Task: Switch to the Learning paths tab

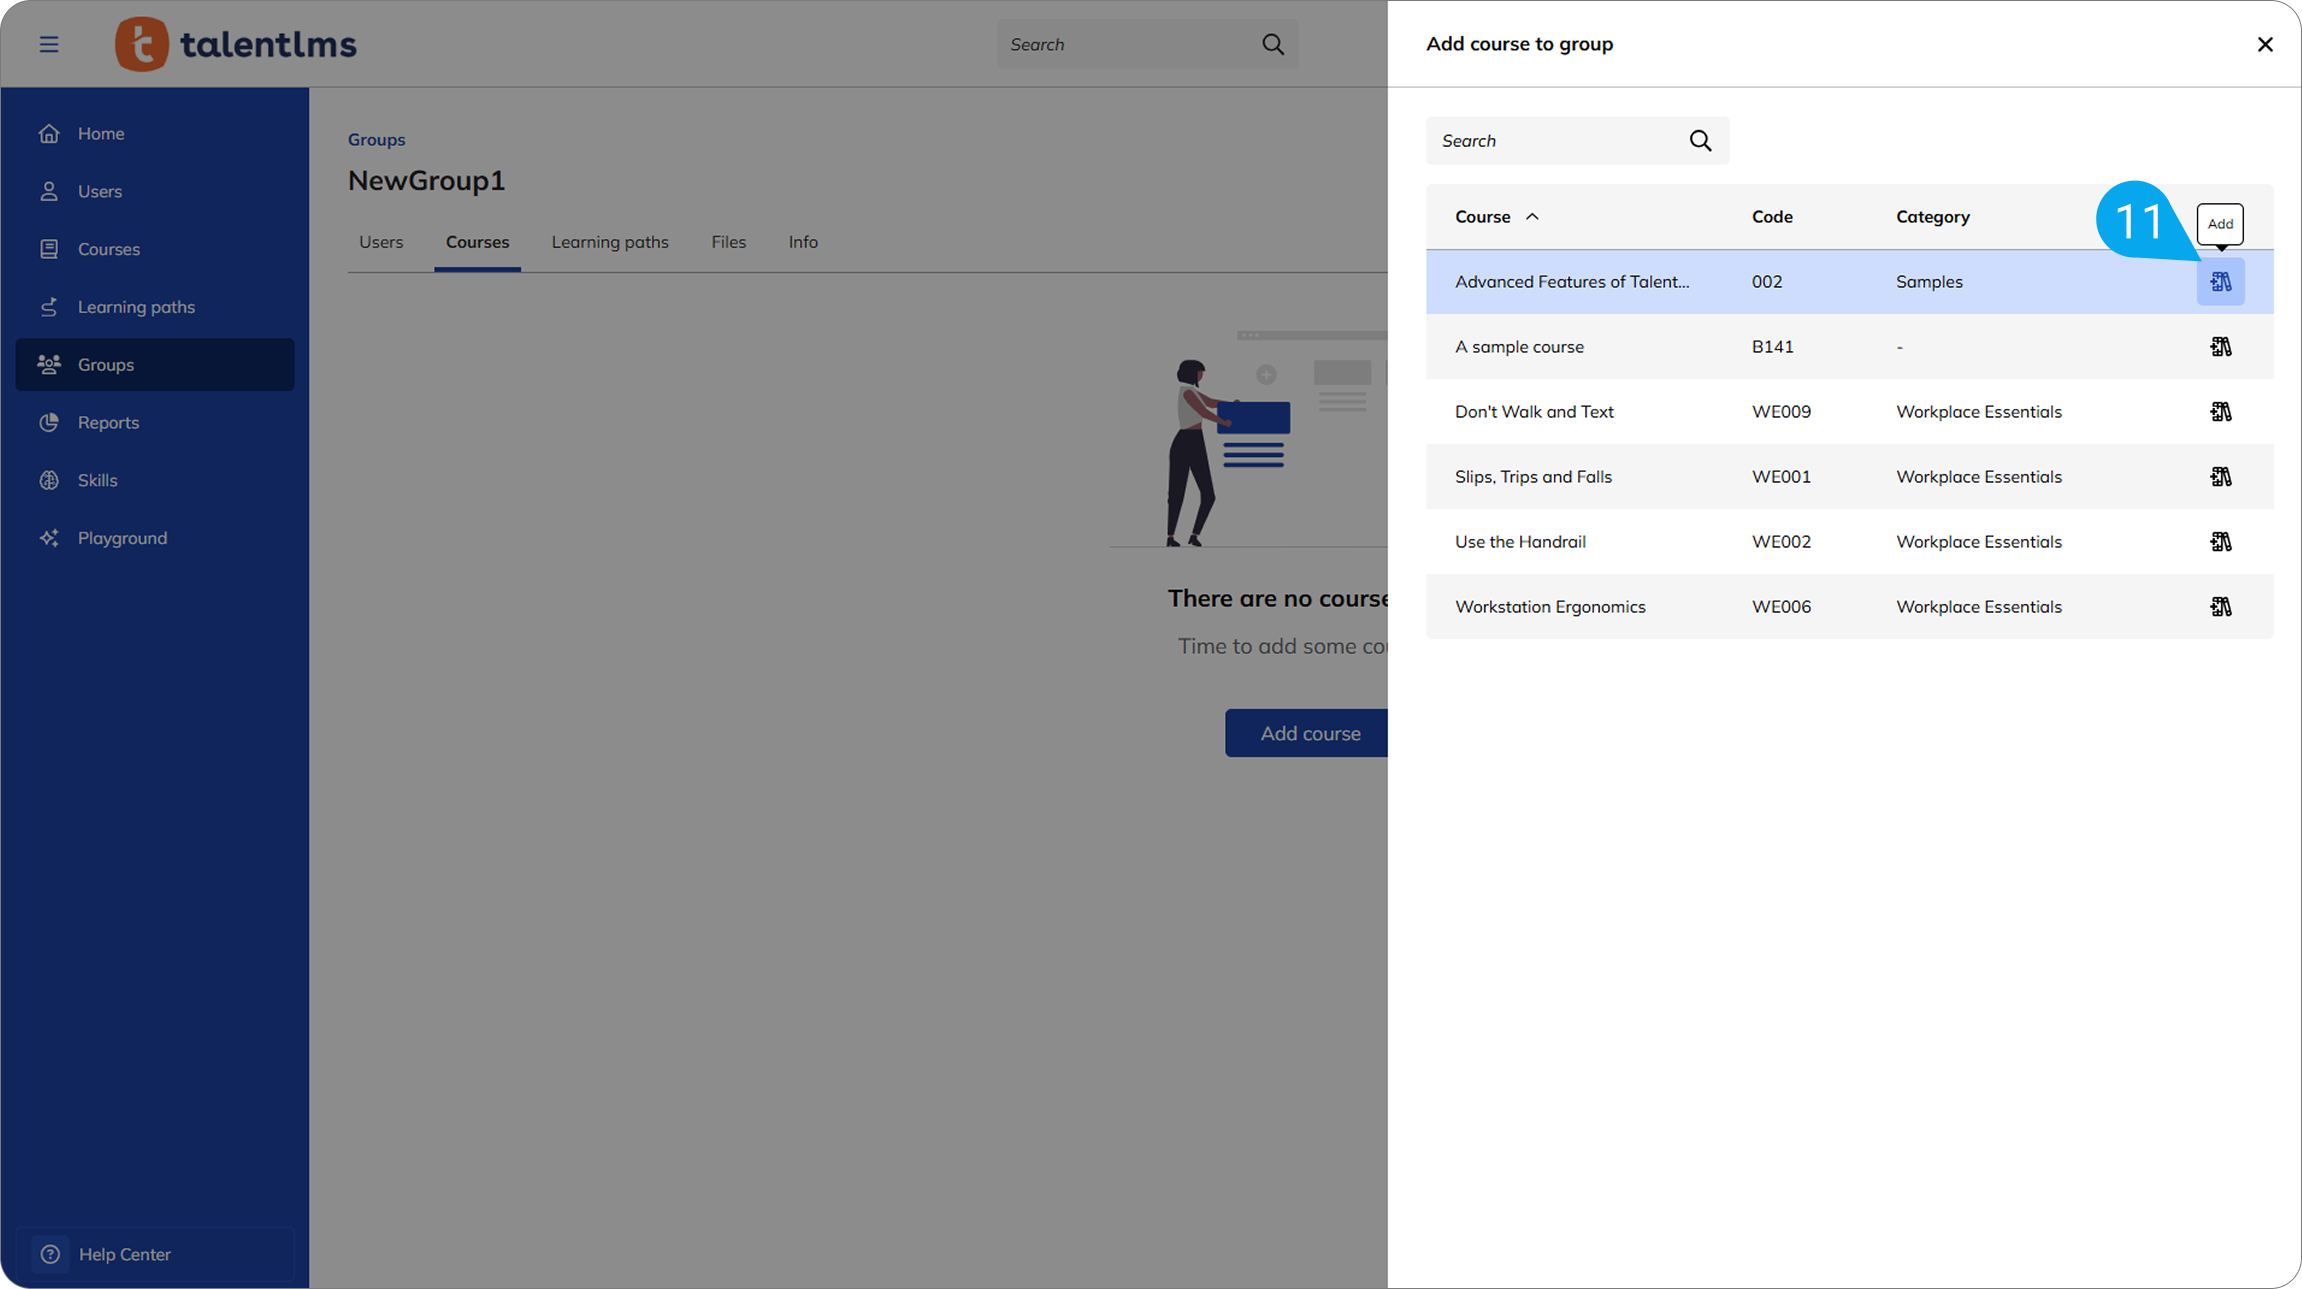Action: point(610,242)
